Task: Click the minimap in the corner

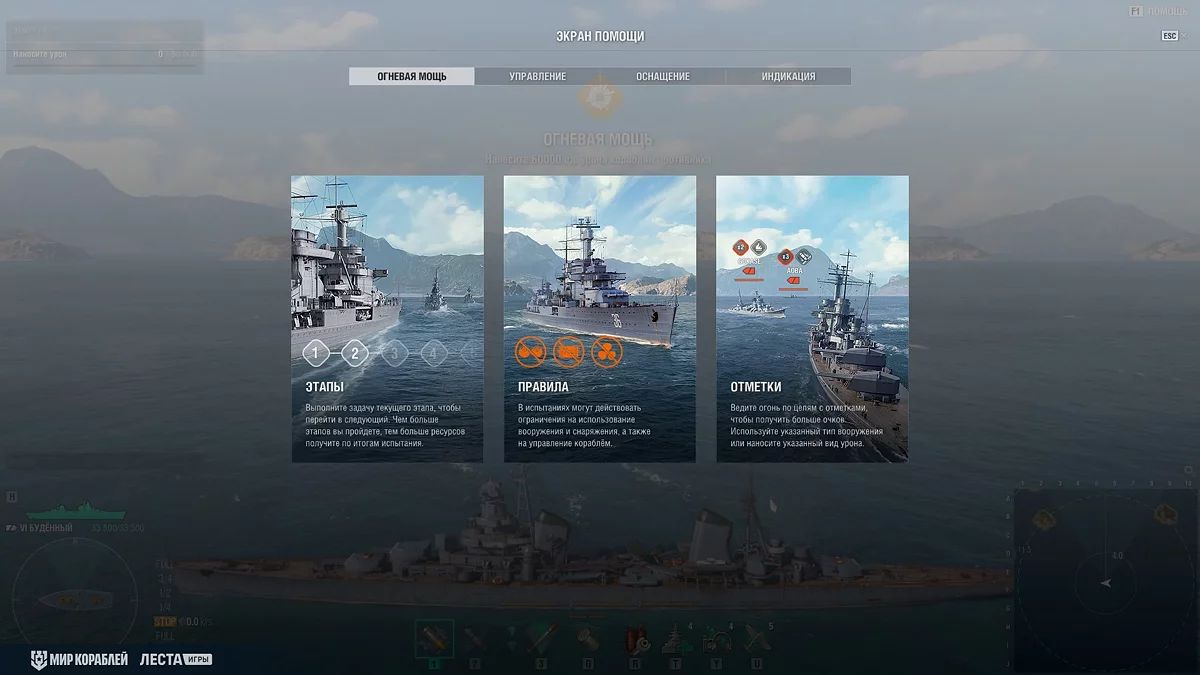Action: 1105,580
